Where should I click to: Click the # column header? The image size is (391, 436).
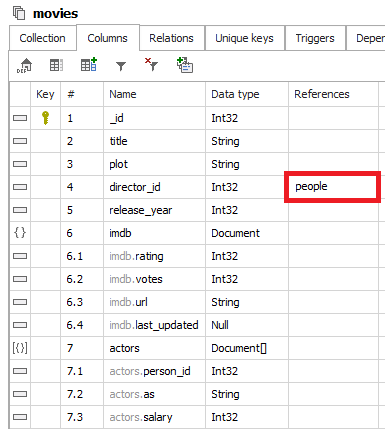tap(82, 94)
